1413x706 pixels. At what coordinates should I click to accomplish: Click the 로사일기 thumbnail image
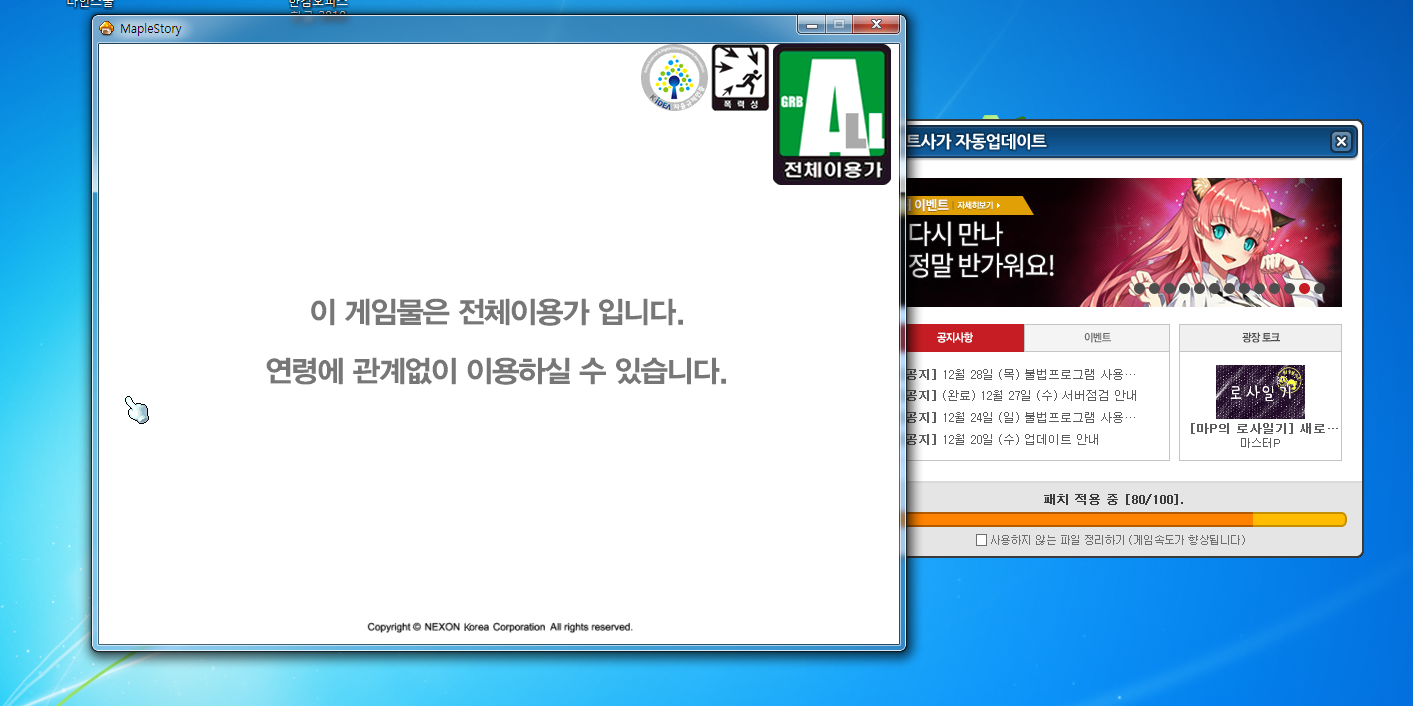click(x=1260, y=392)
